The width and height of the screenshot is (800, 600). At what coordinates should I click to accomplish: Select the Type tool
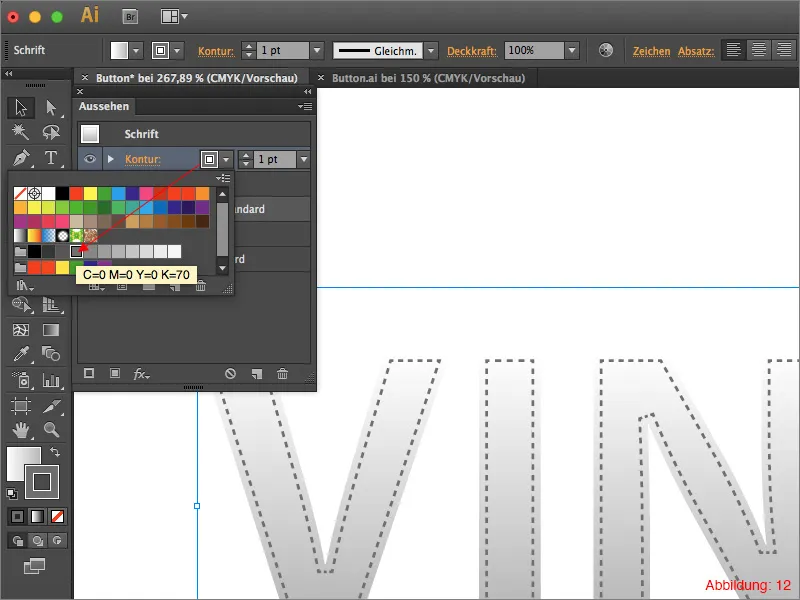[x=51, y=158]
